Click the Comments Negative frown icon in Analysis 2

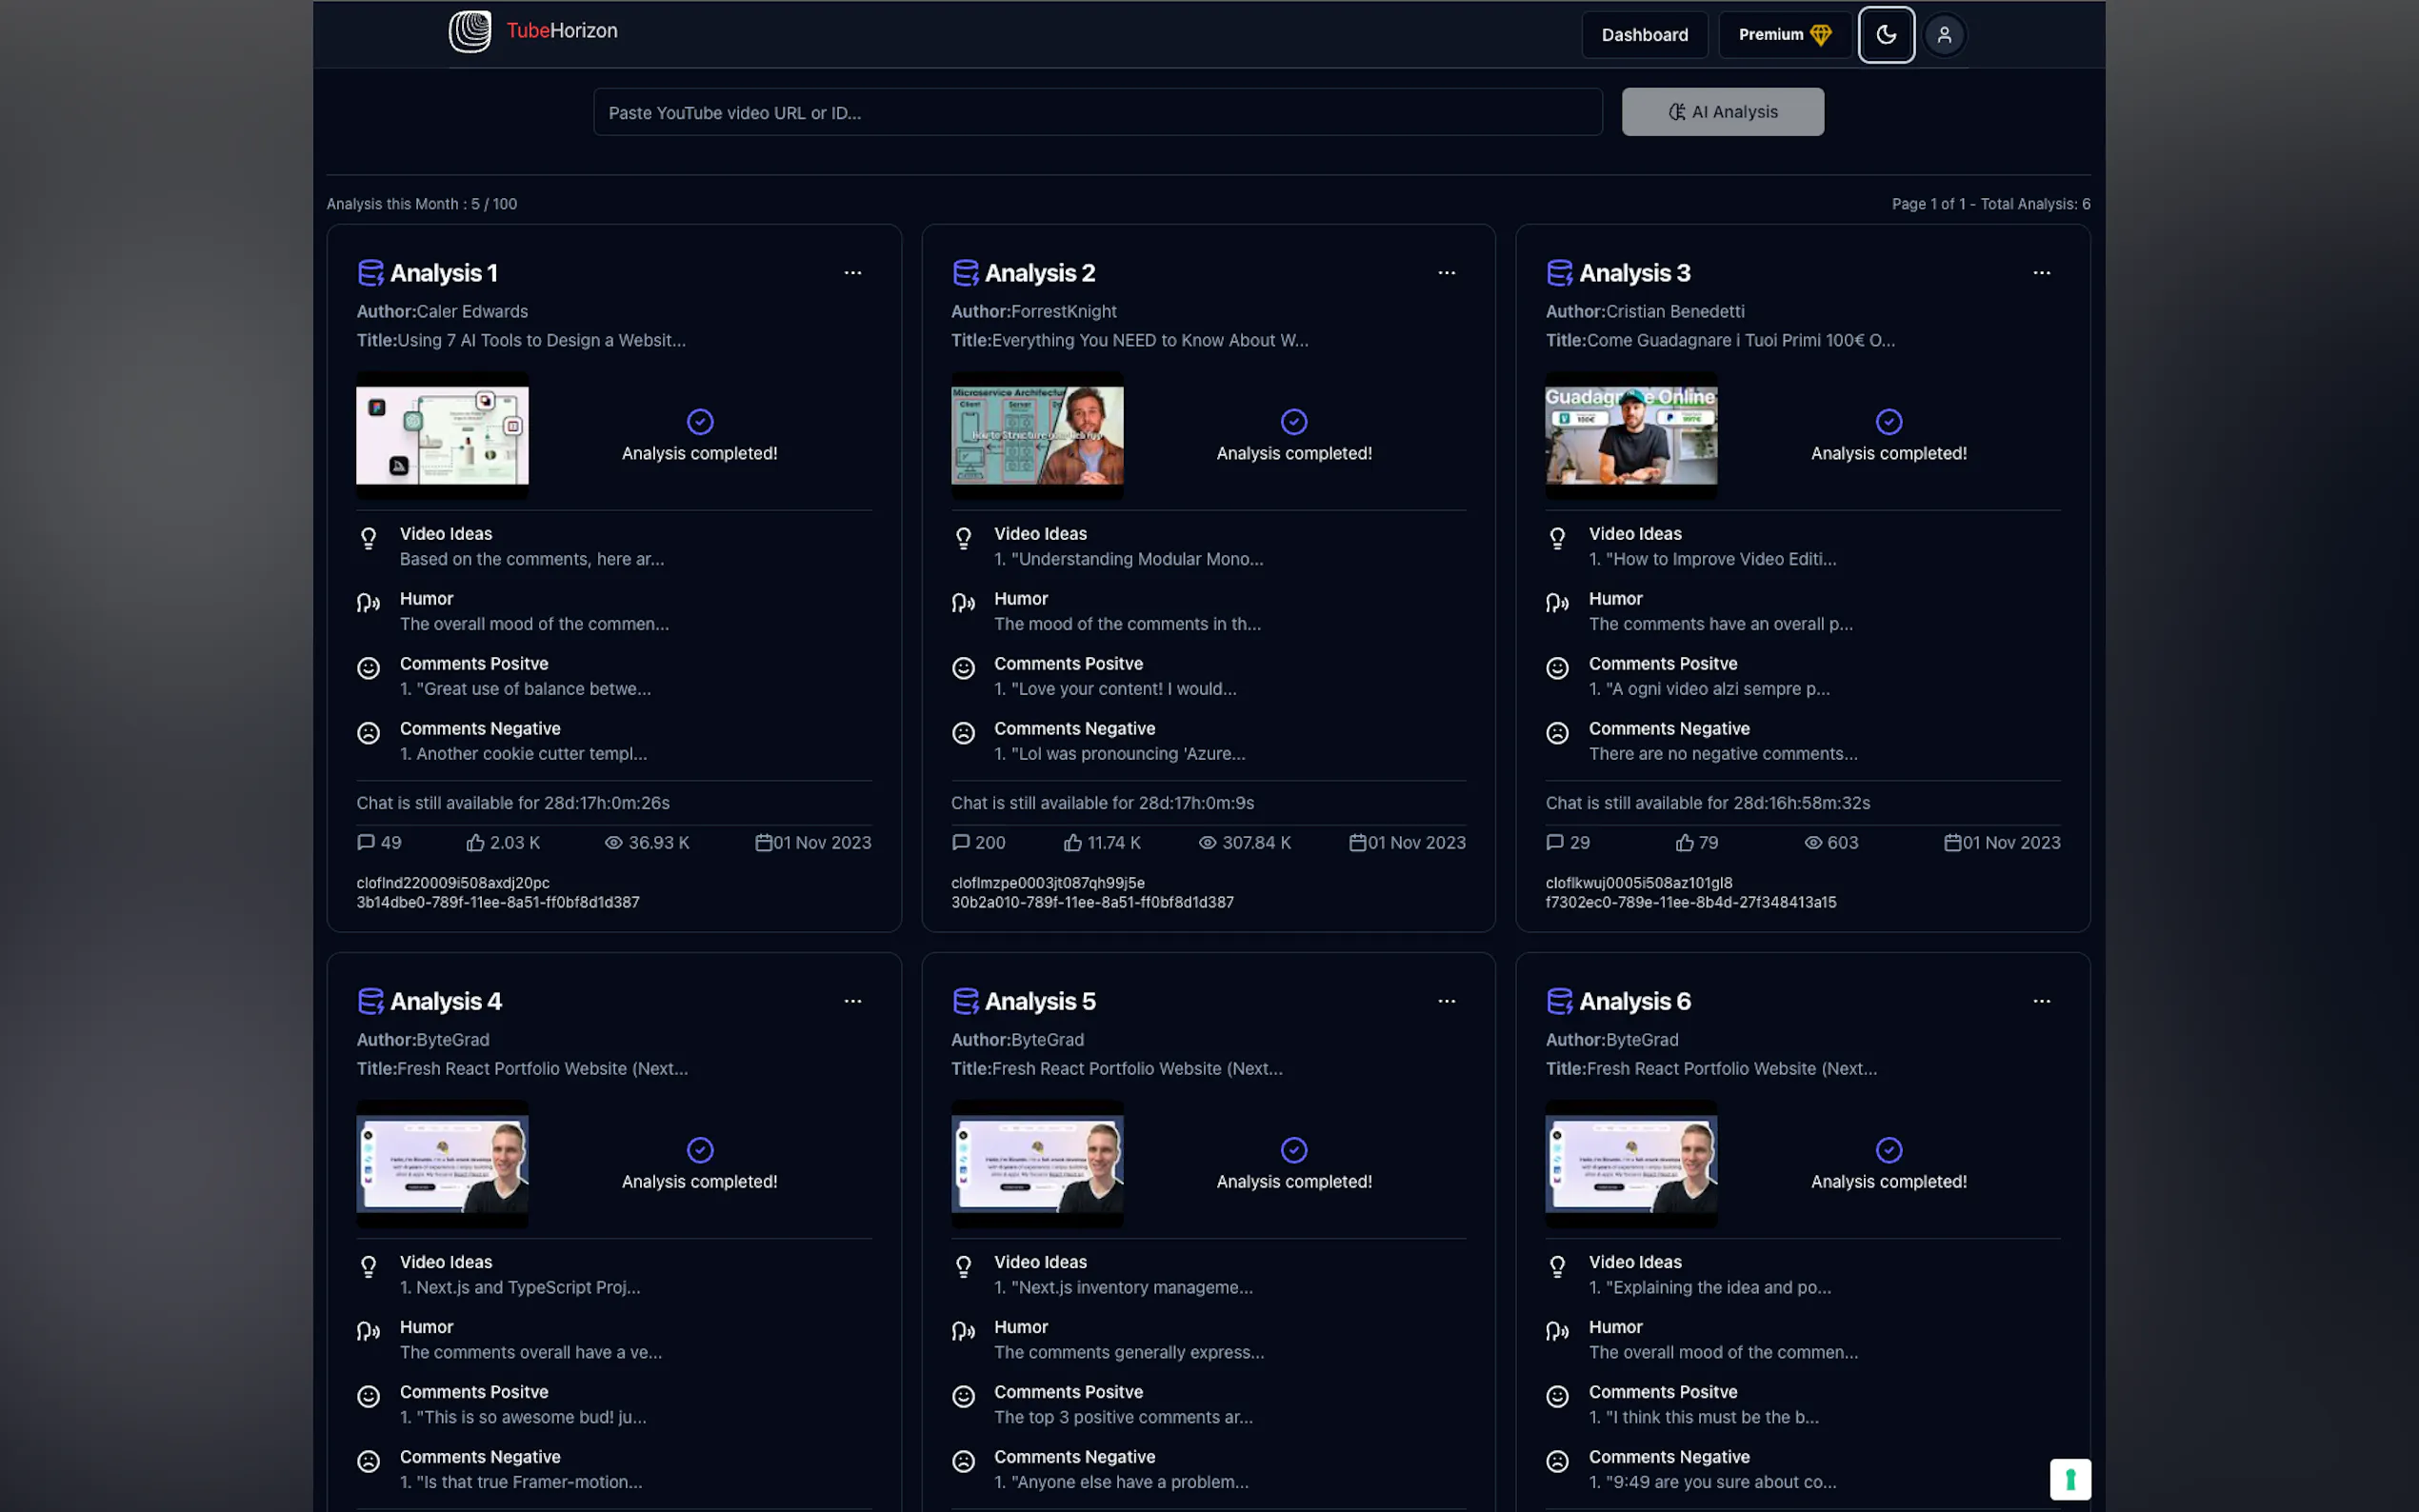click(x=963, y=733)
